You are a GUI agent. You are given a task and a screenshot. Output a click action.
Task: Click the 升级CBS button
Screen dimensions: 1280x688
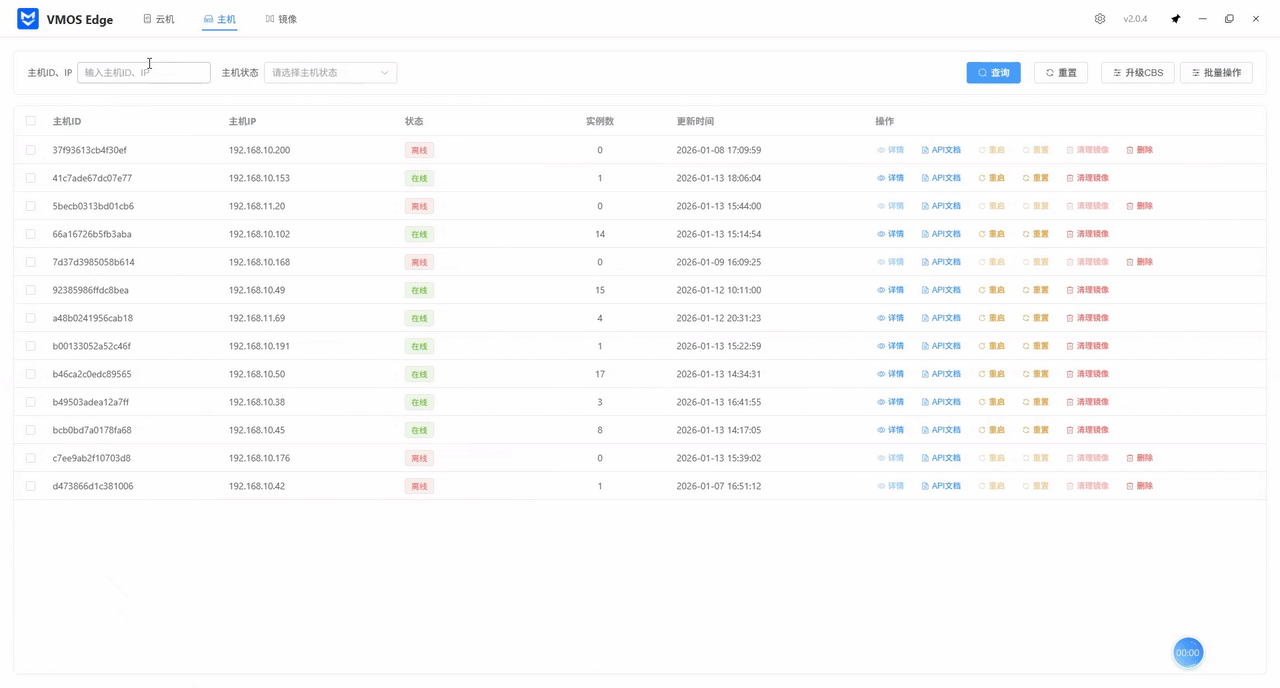pyautogui.click(x=1137, y=73)
